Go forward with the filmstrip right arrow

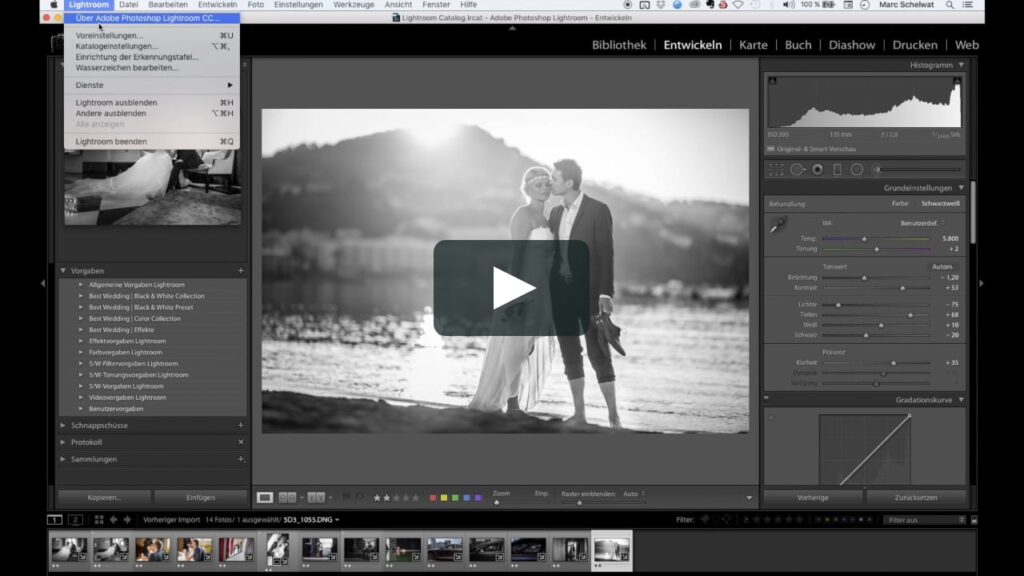(127, 520)
